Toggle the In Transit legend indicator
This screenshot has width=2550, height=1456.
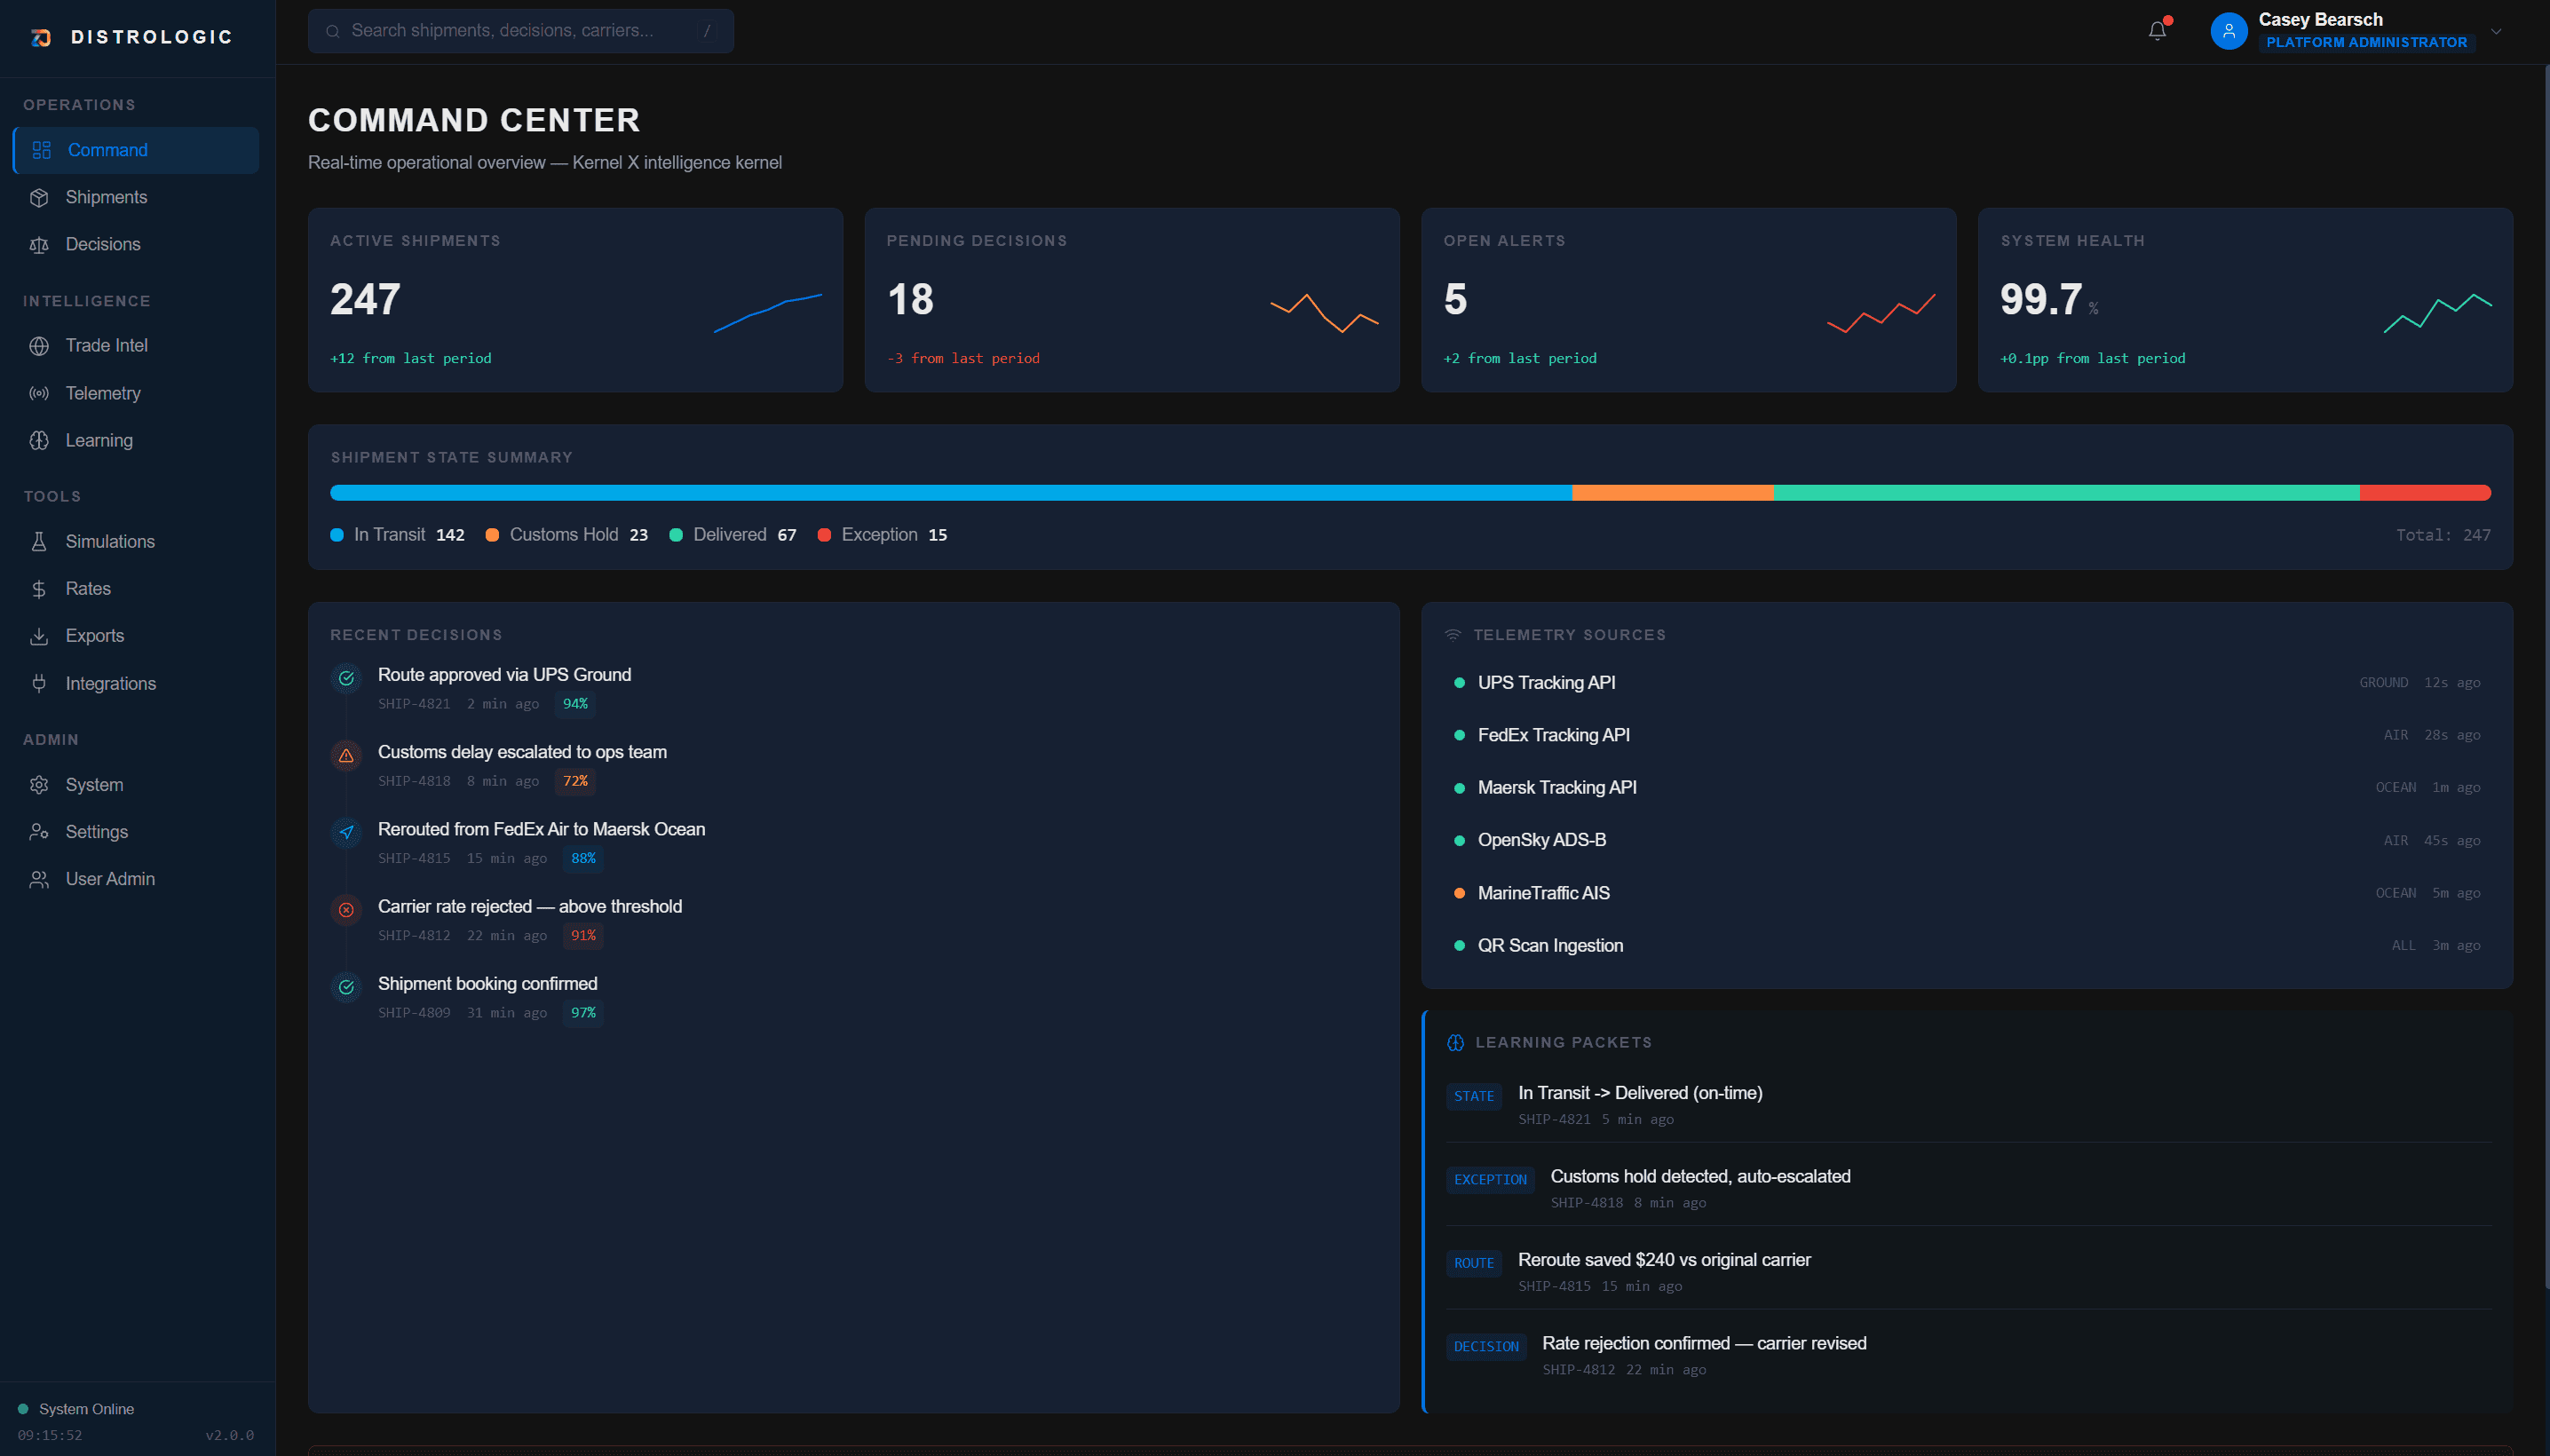[337, 534]
